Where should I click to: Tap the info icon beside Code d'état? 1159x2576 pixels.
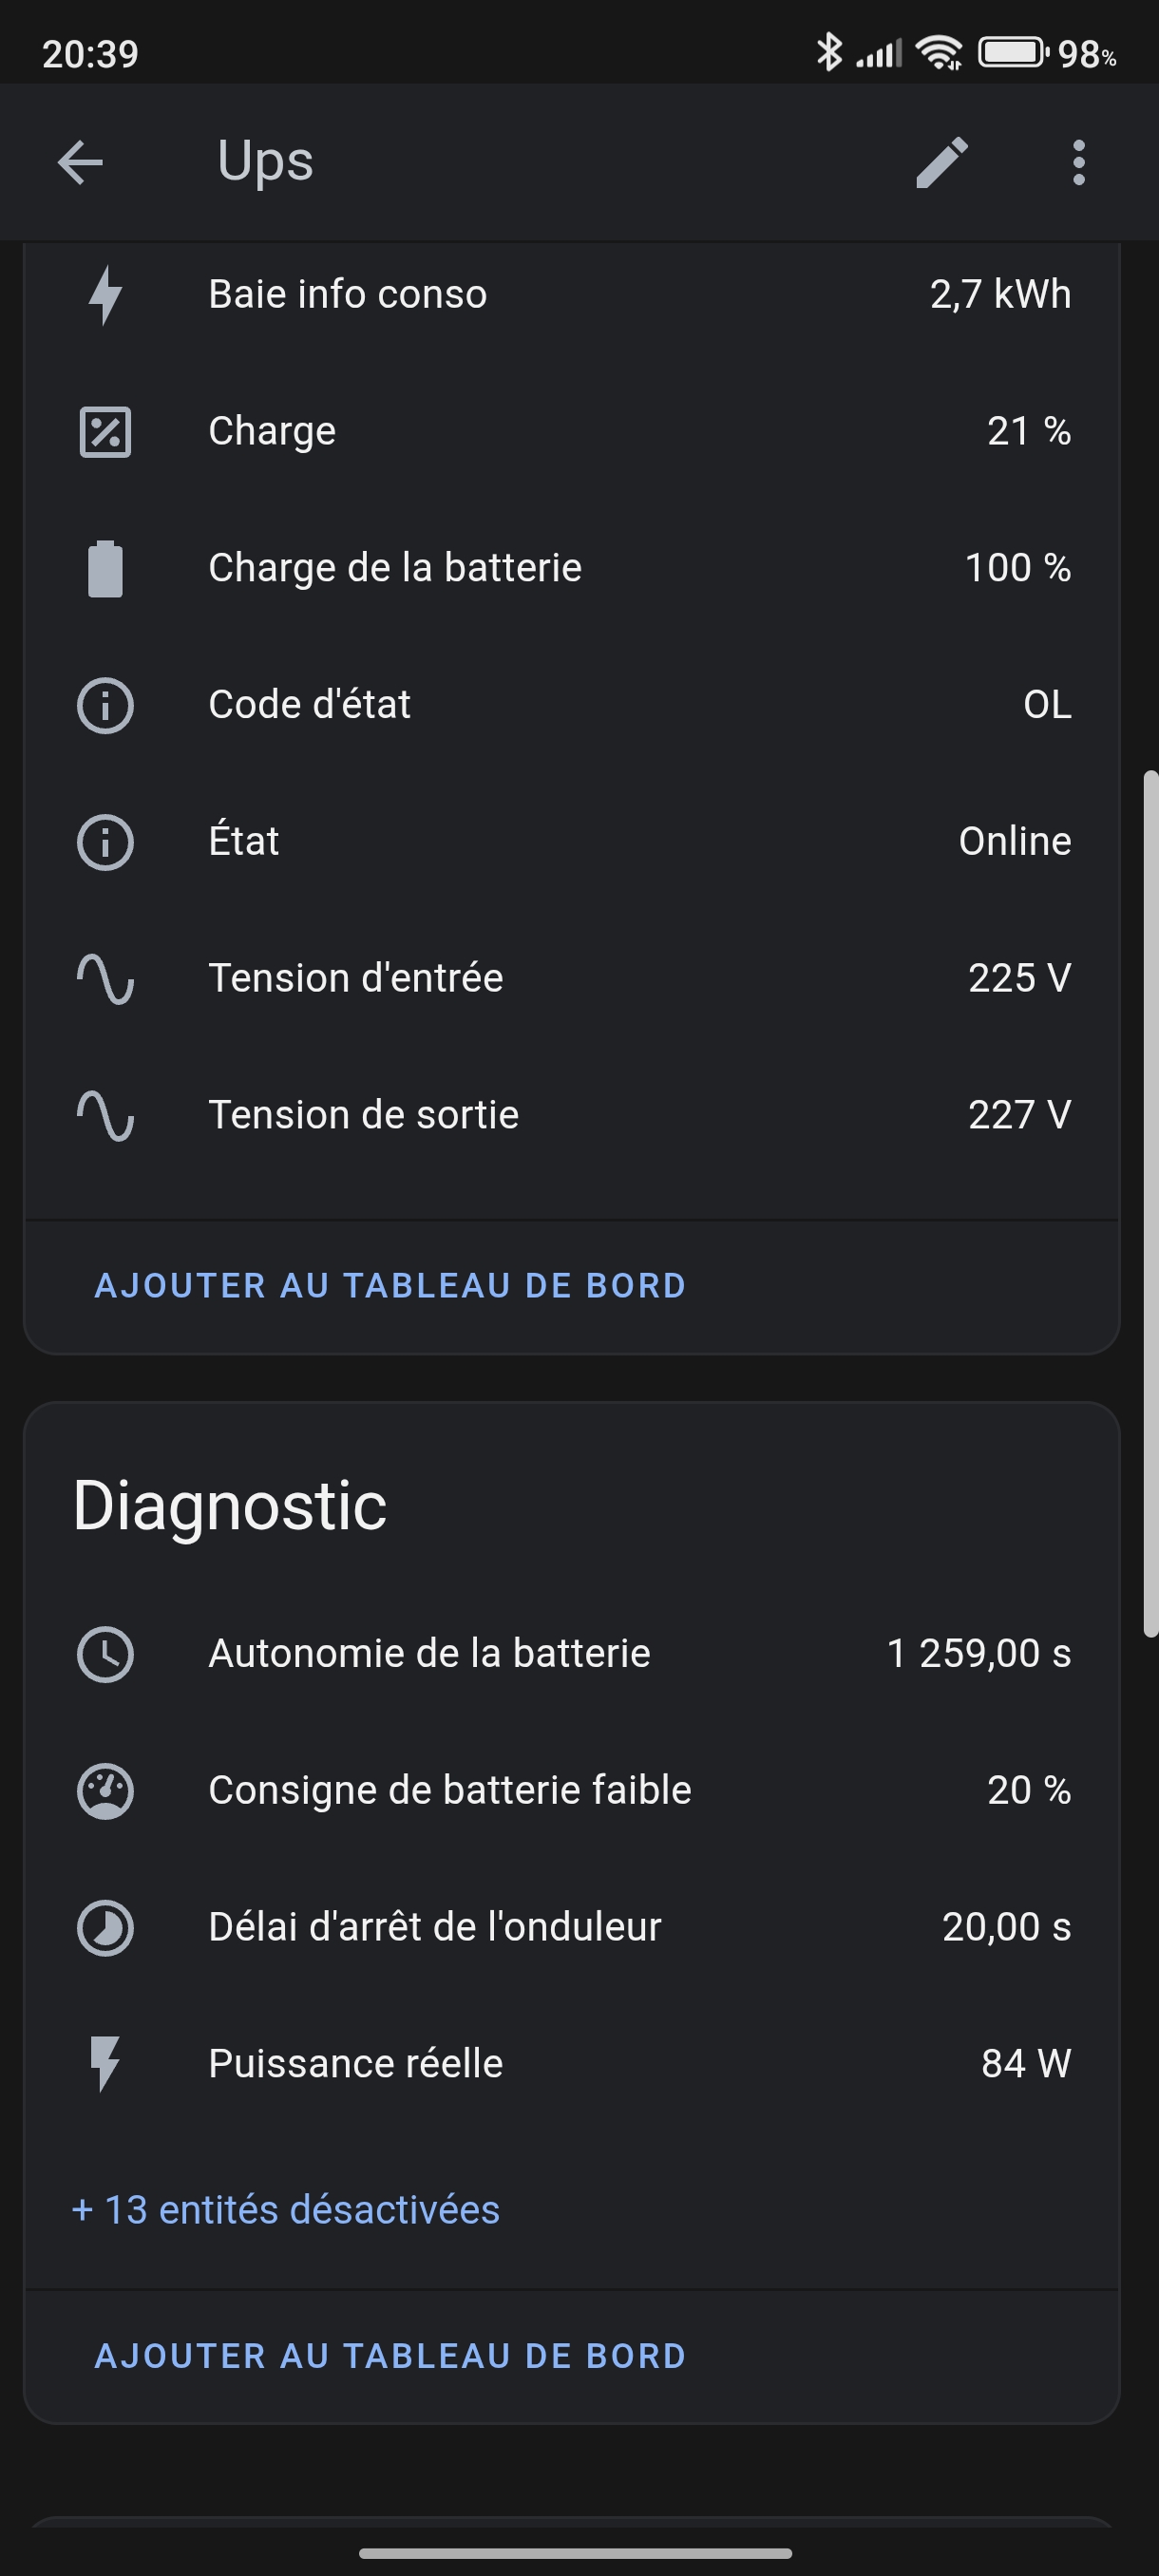[x=105, y=705]
